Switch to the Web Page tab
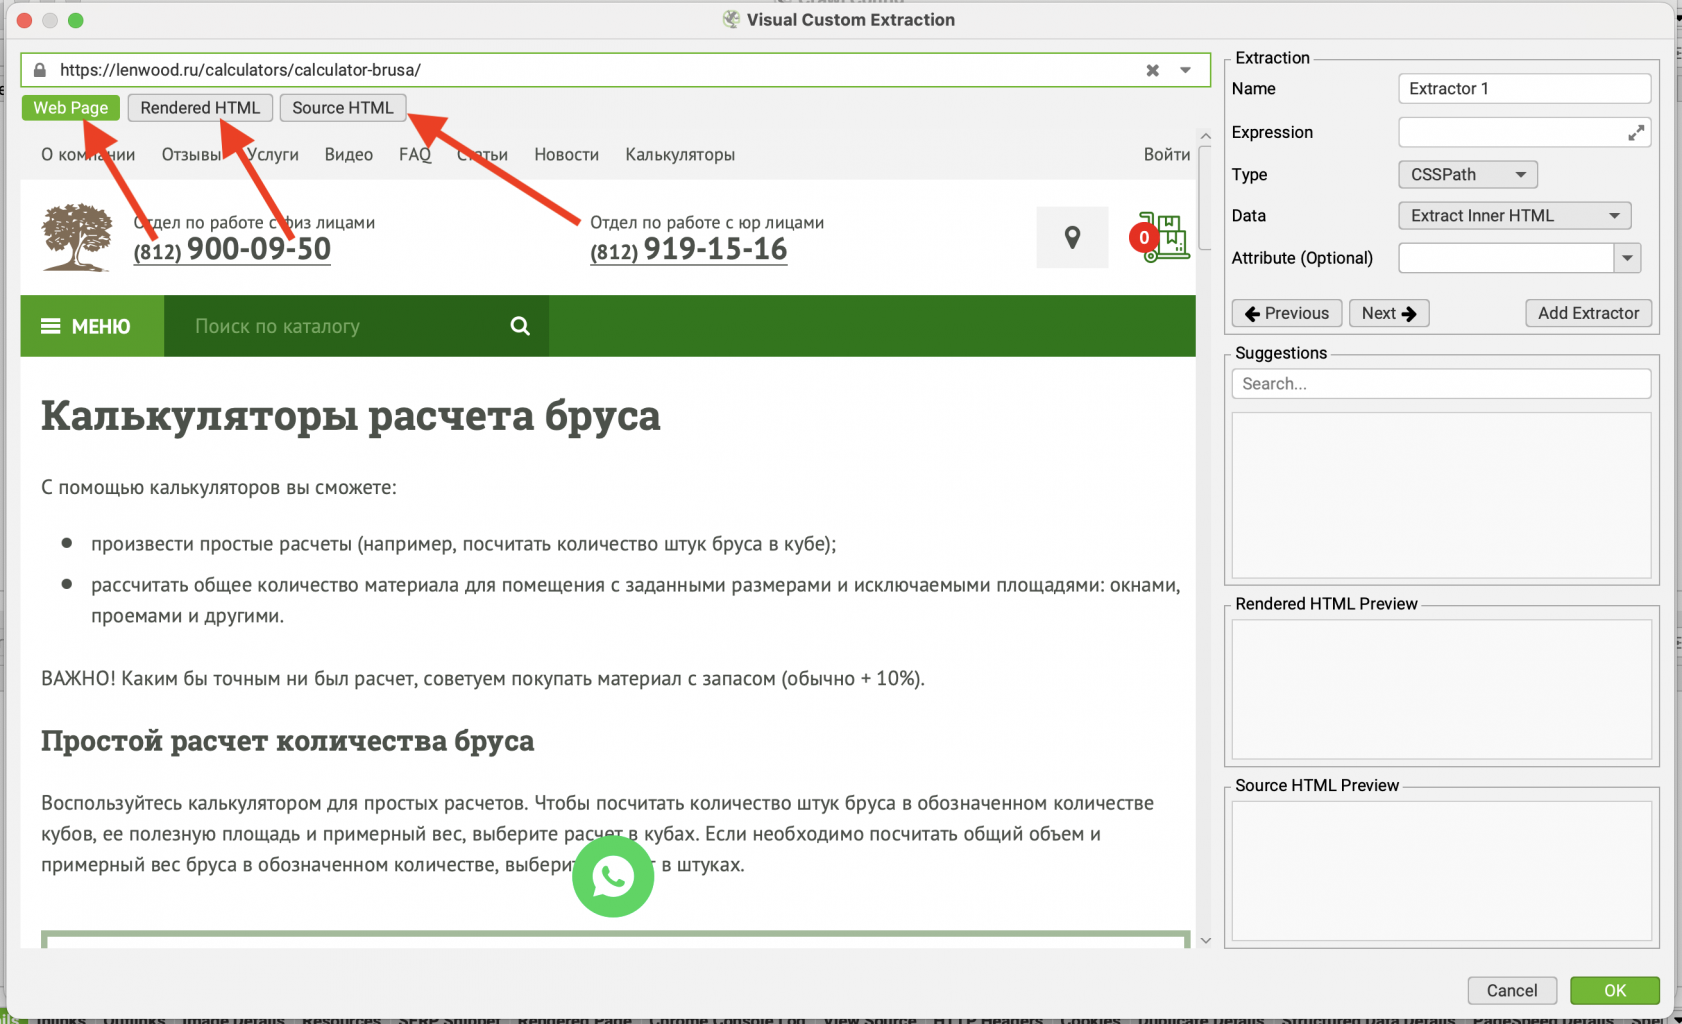 tap(71, 108)
